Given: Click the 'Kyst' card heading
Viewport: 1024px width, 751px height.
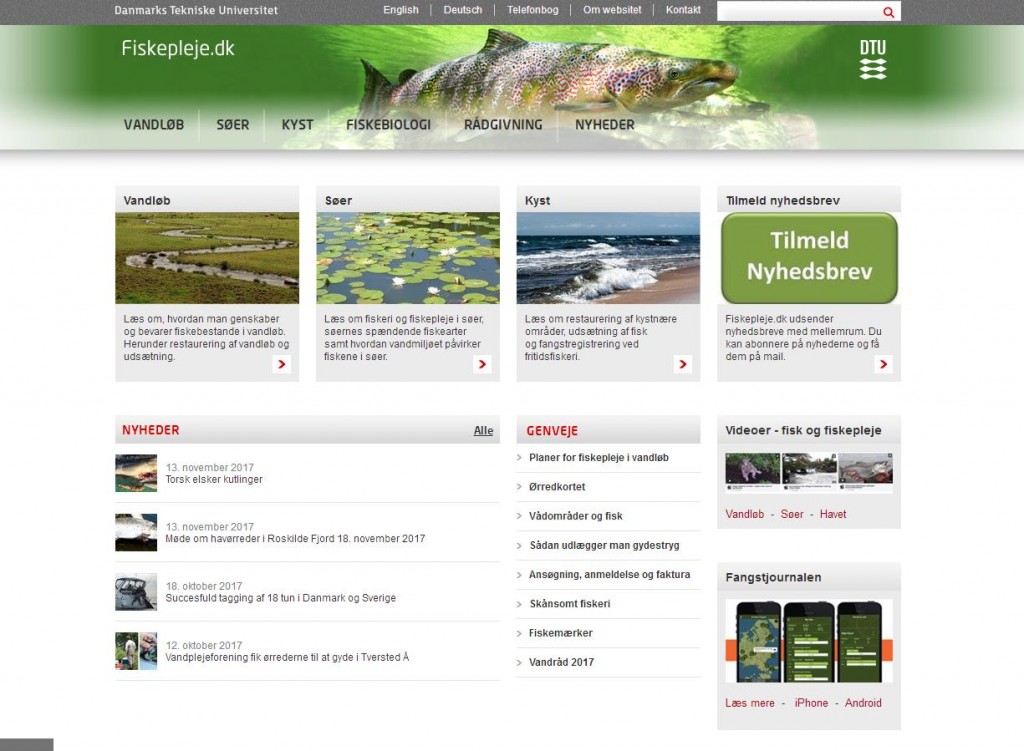Looking at the screenshot, I should point(537,201).
